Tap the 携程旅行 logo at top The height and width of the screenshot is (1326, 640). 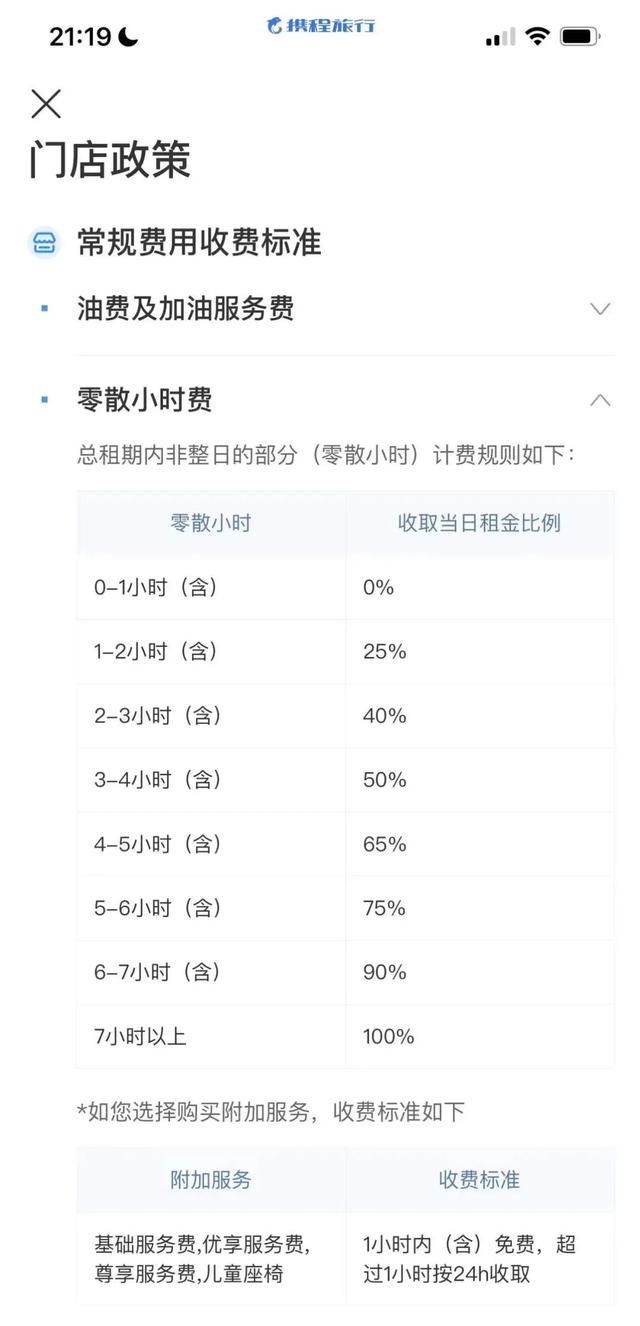[320, 25]
